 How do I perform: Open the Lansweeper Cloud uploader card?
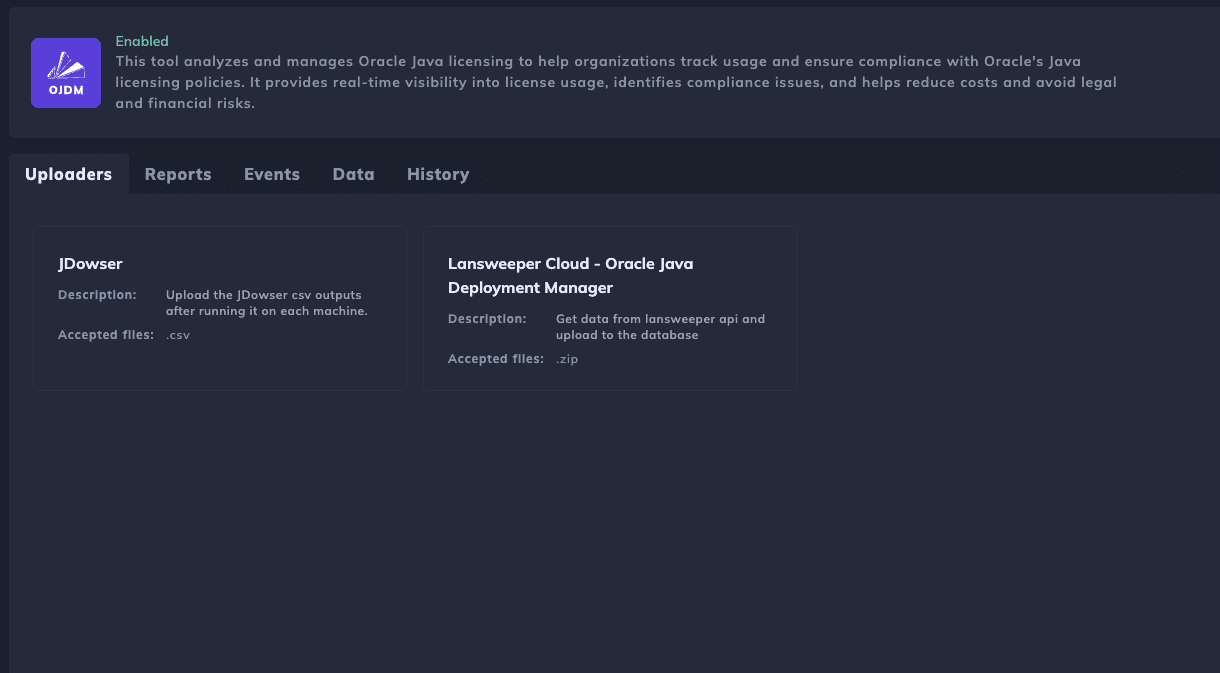610,308
